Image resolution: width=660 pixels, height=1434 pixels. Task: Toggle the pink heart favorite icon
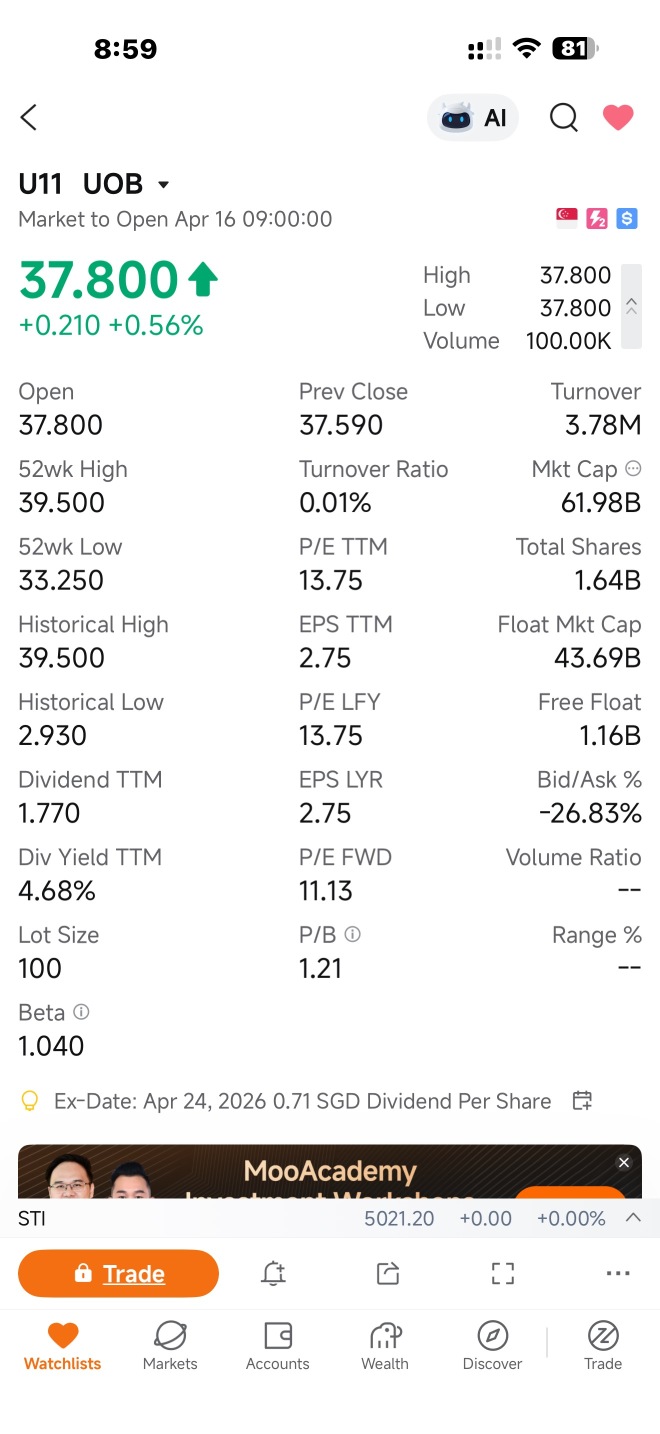tap(618, 118)
